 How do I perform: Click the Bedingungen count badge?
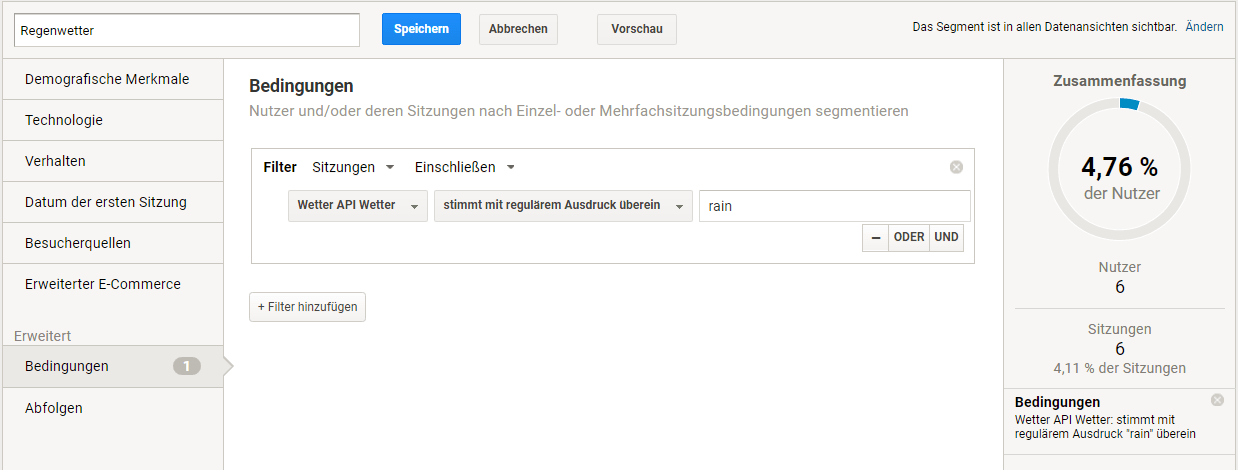click(186, 366)
